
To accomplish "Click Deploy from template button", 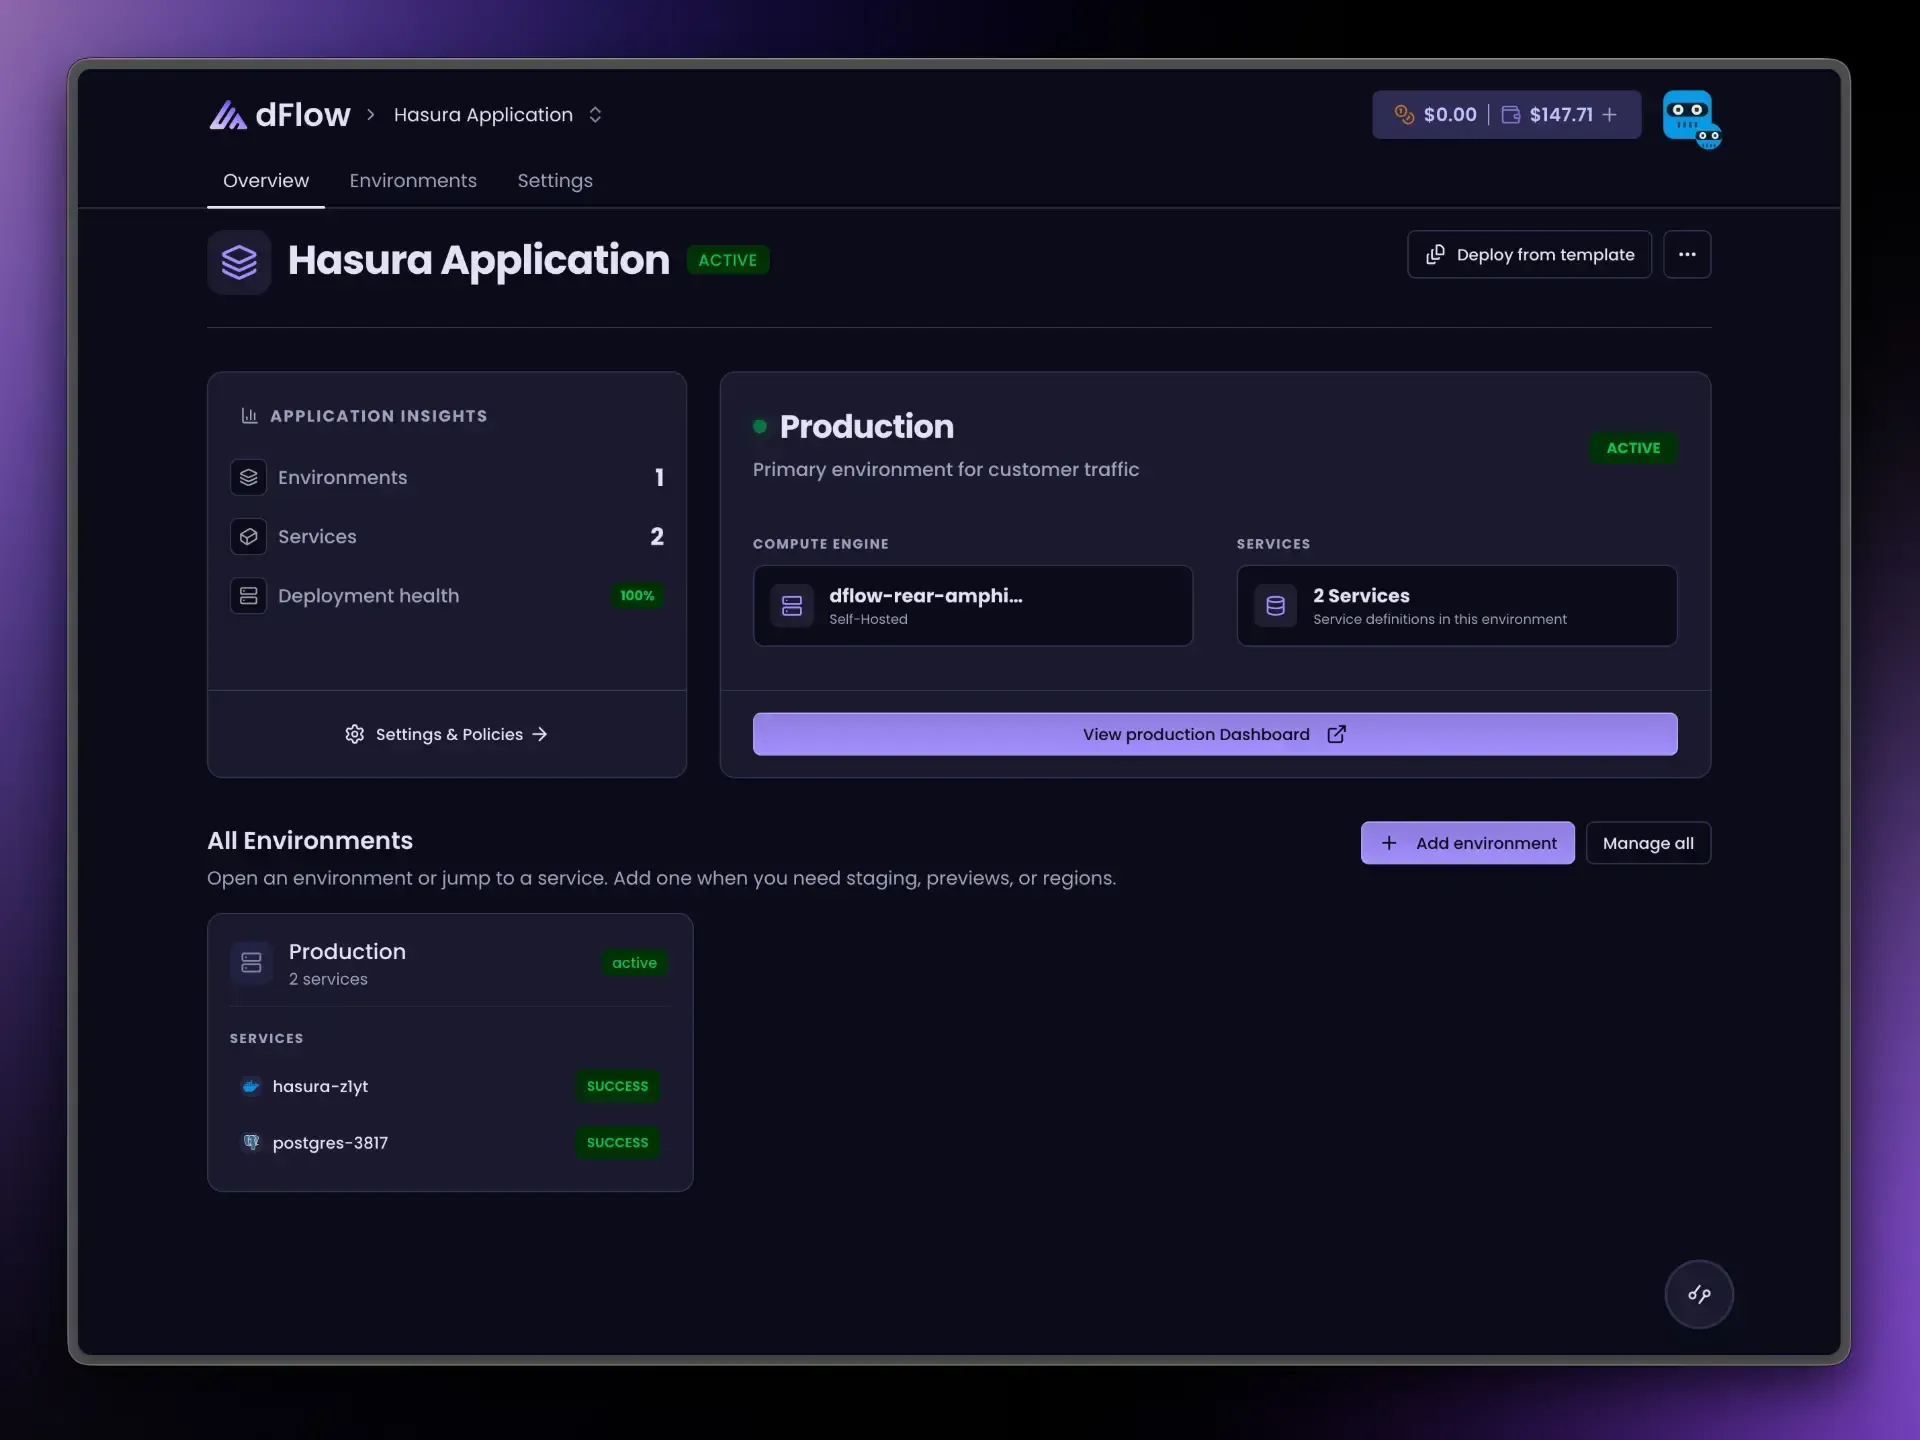I will pyautogui.click(x=1529, y=254).
